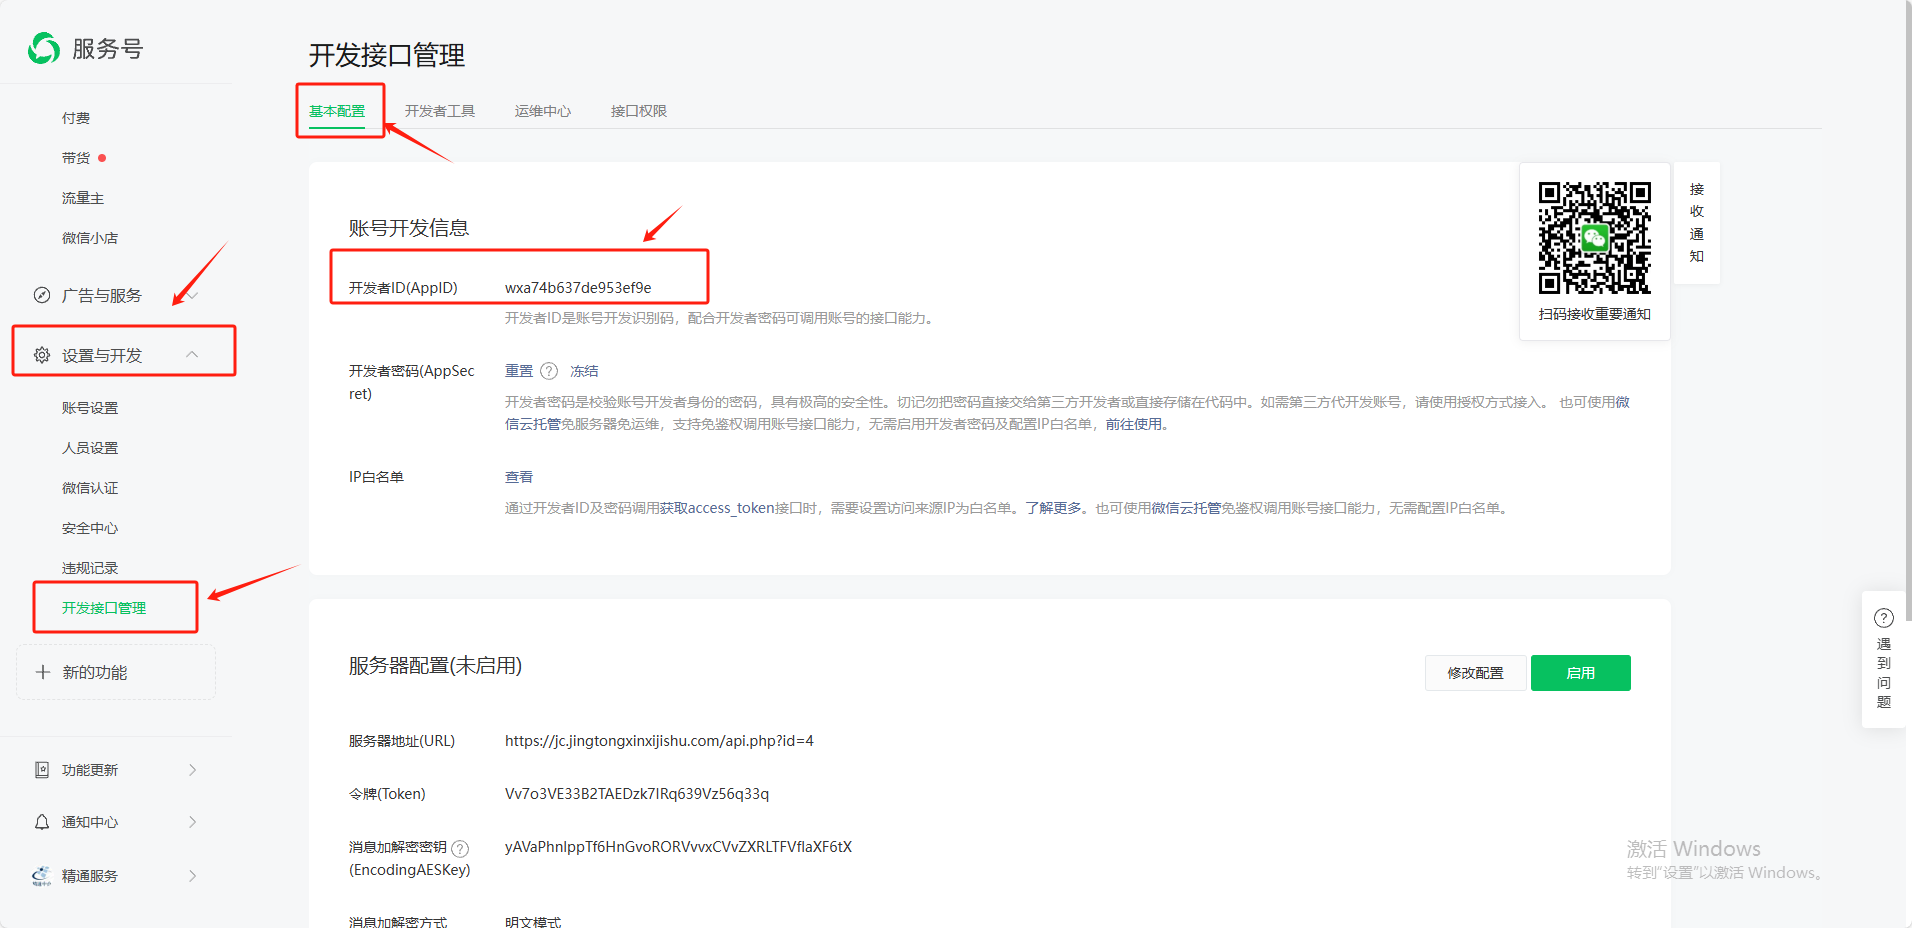Click the help icon beside 消息加解密密钥
This screenshot has width=1912, height=928.
coord(460,848)
